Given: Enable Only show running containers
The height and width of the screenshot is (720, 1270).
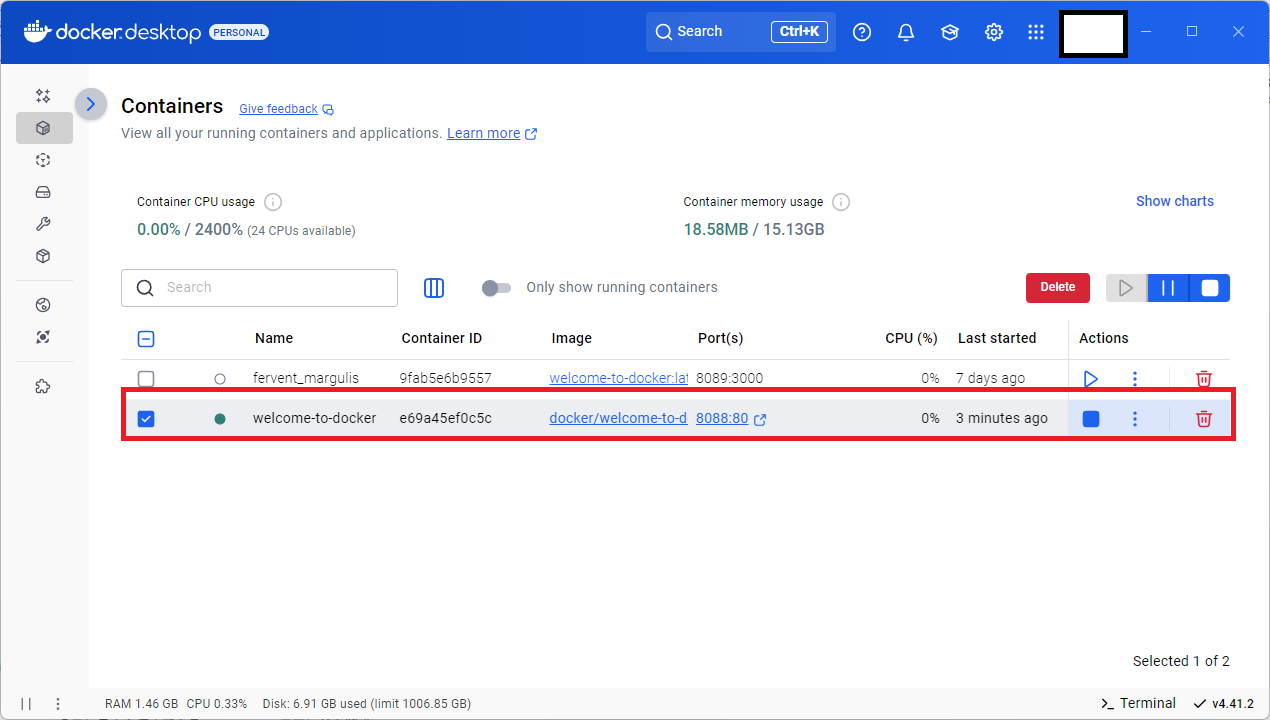Looking at the screenshot, I should (x=496, y=287).
